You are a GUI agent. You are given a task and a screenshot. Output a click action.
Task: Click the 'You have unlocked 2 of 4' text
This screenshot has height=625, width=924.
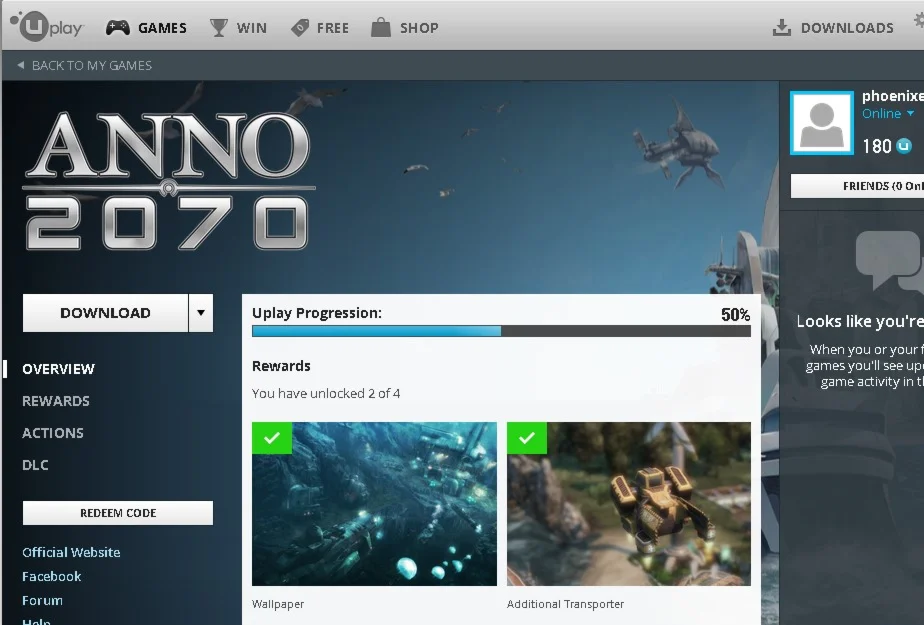(x=326, y=393)
